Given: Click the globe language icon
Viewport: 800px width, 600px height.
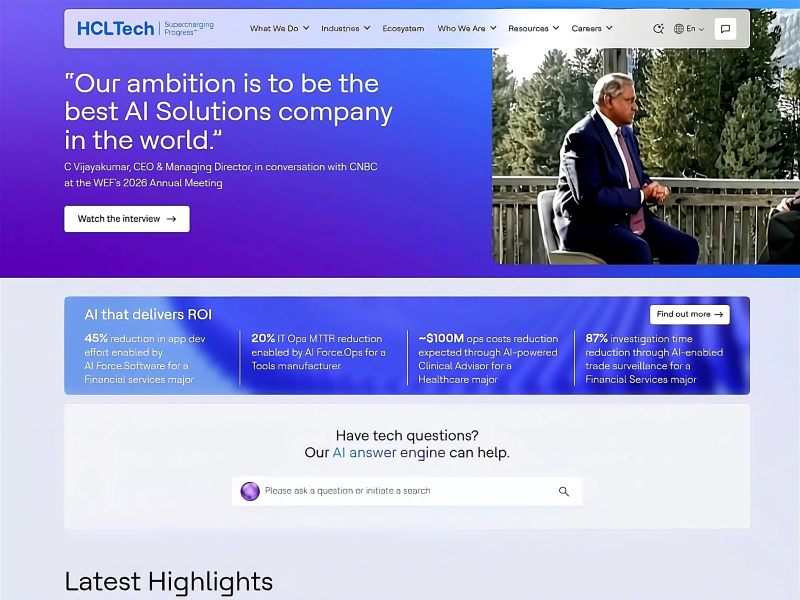Looking at the screenshot, I should coord(679,29).
